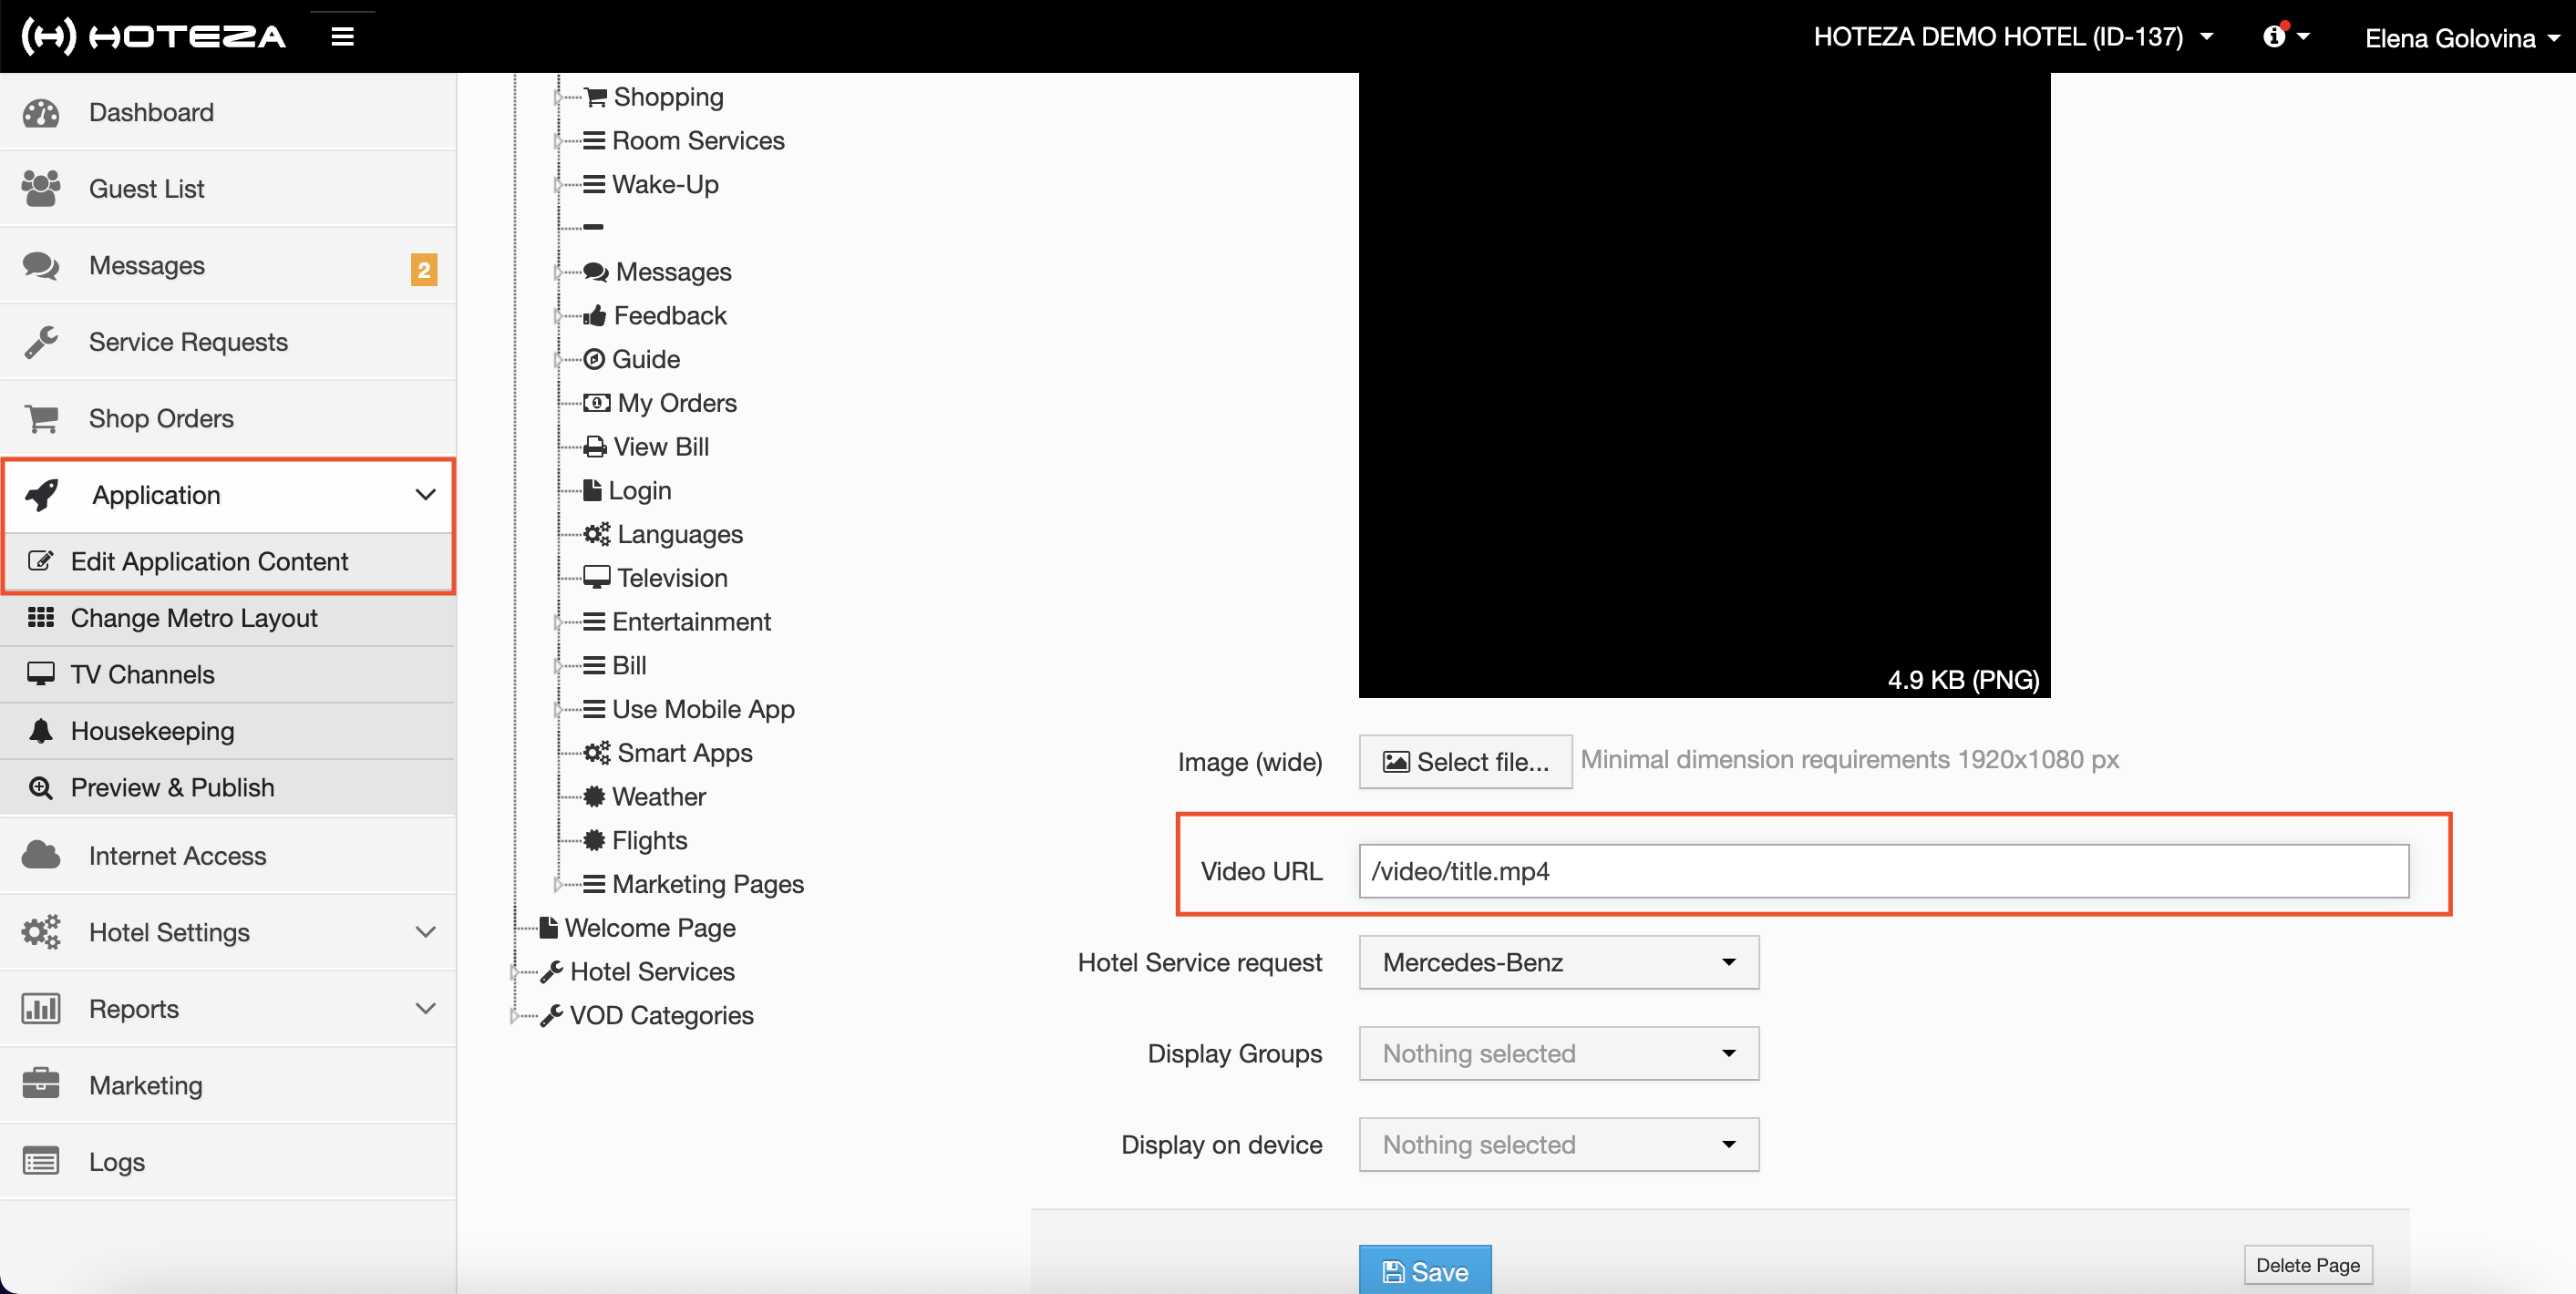Expand Hotel Settings chevron

(426, 932)
